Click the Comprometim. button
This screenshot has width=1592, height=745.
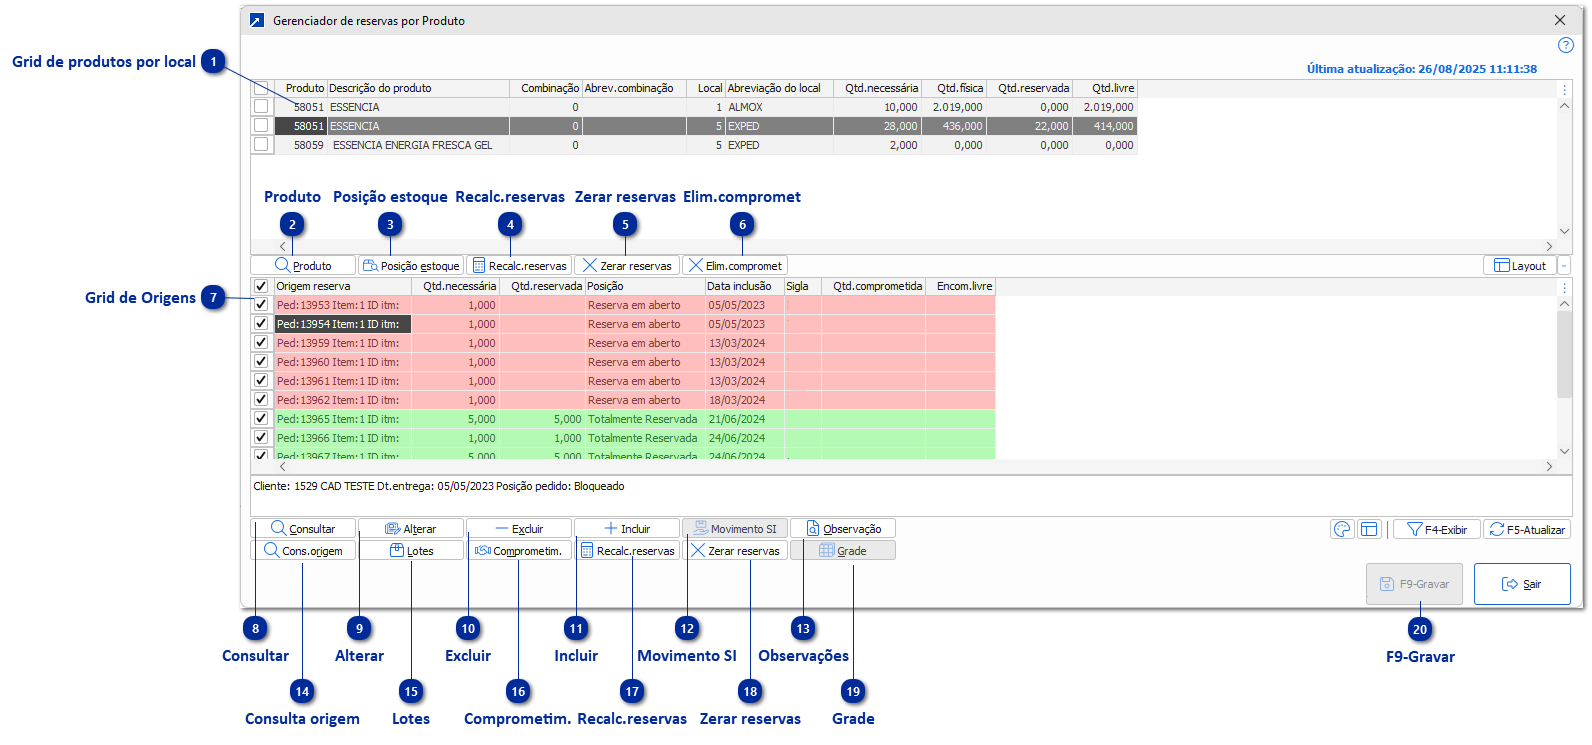(519, 551)
